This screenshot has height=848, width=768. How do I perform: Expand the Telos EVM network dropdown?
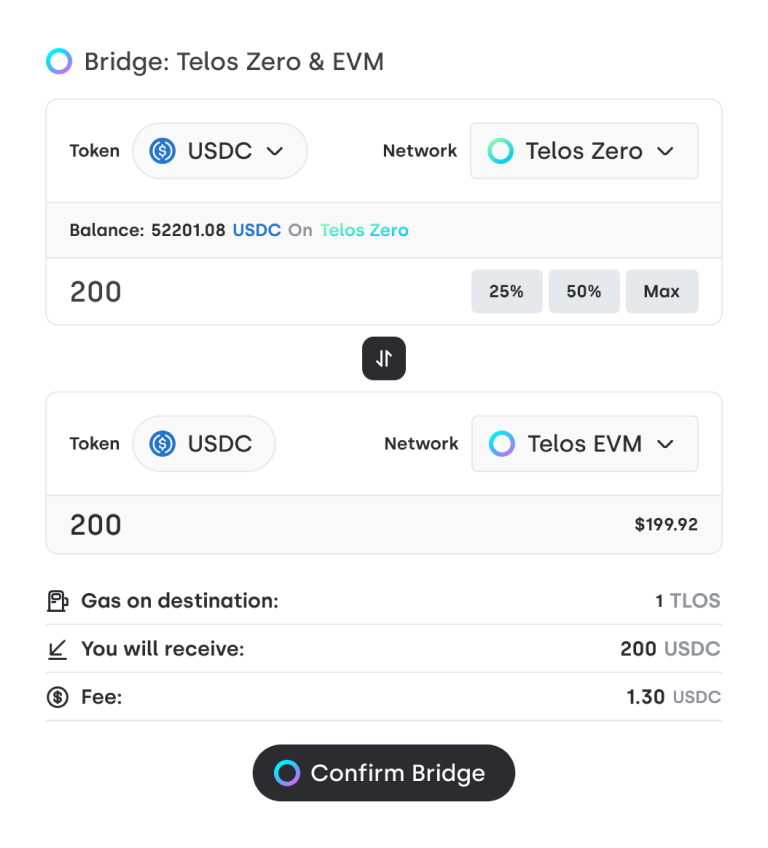tap(584, 444)
